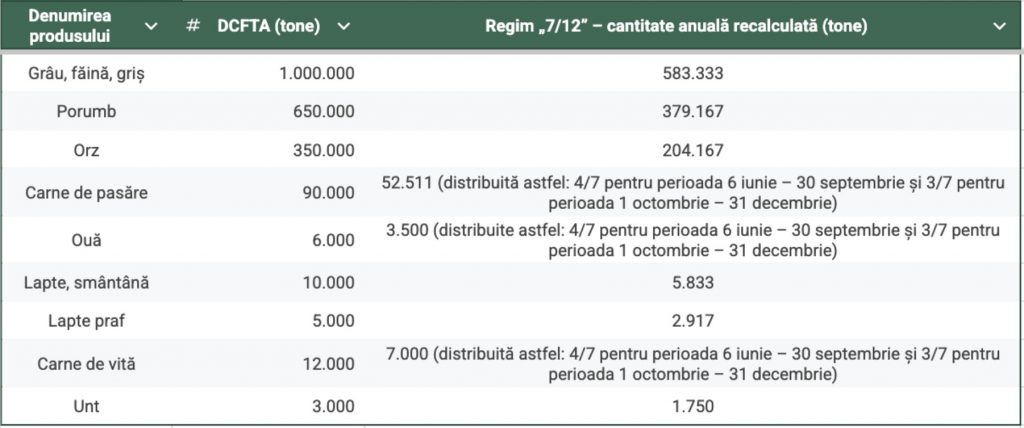Select the Grâu, făină, griș cell
This screenshot has height=428, width=1024.
(x=86, y=73)
